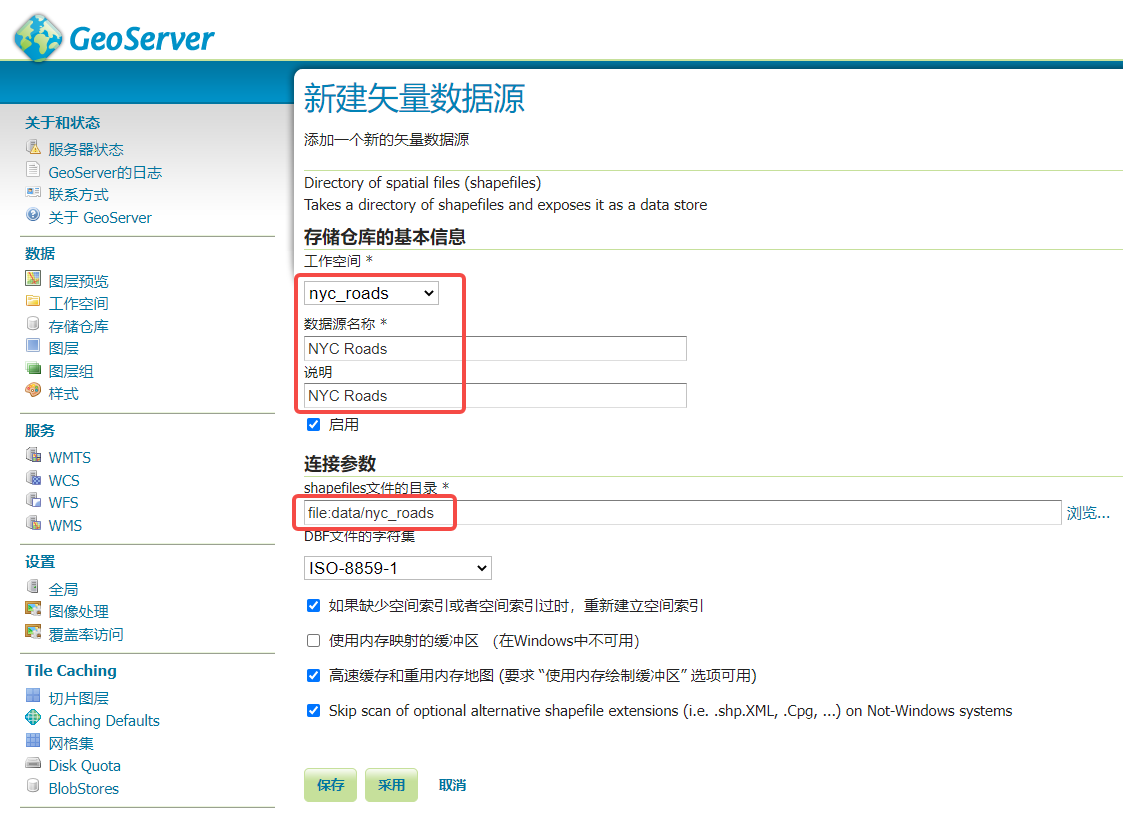The height and width of the screenshot is (816, 1123).
Task: Open 全局 settings link
Action: click(63, 589)
